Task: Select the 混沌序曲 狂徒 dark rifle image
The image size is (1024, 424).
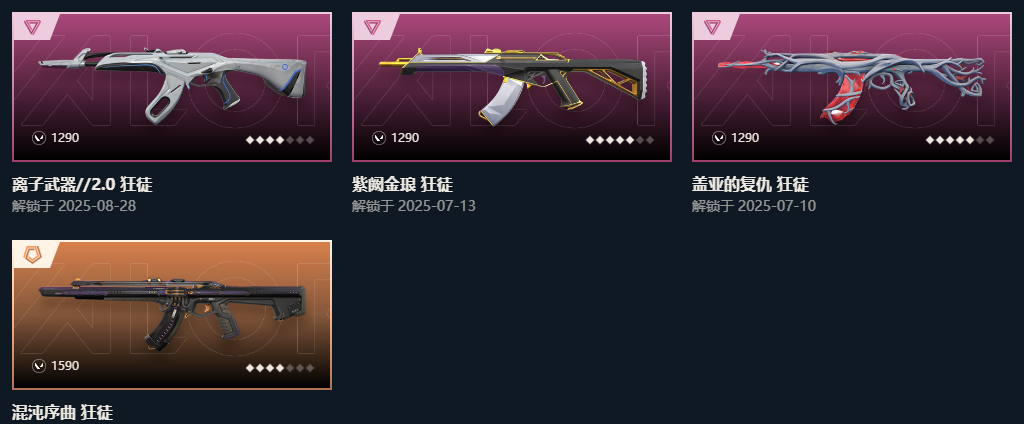Action: [172, 314]
